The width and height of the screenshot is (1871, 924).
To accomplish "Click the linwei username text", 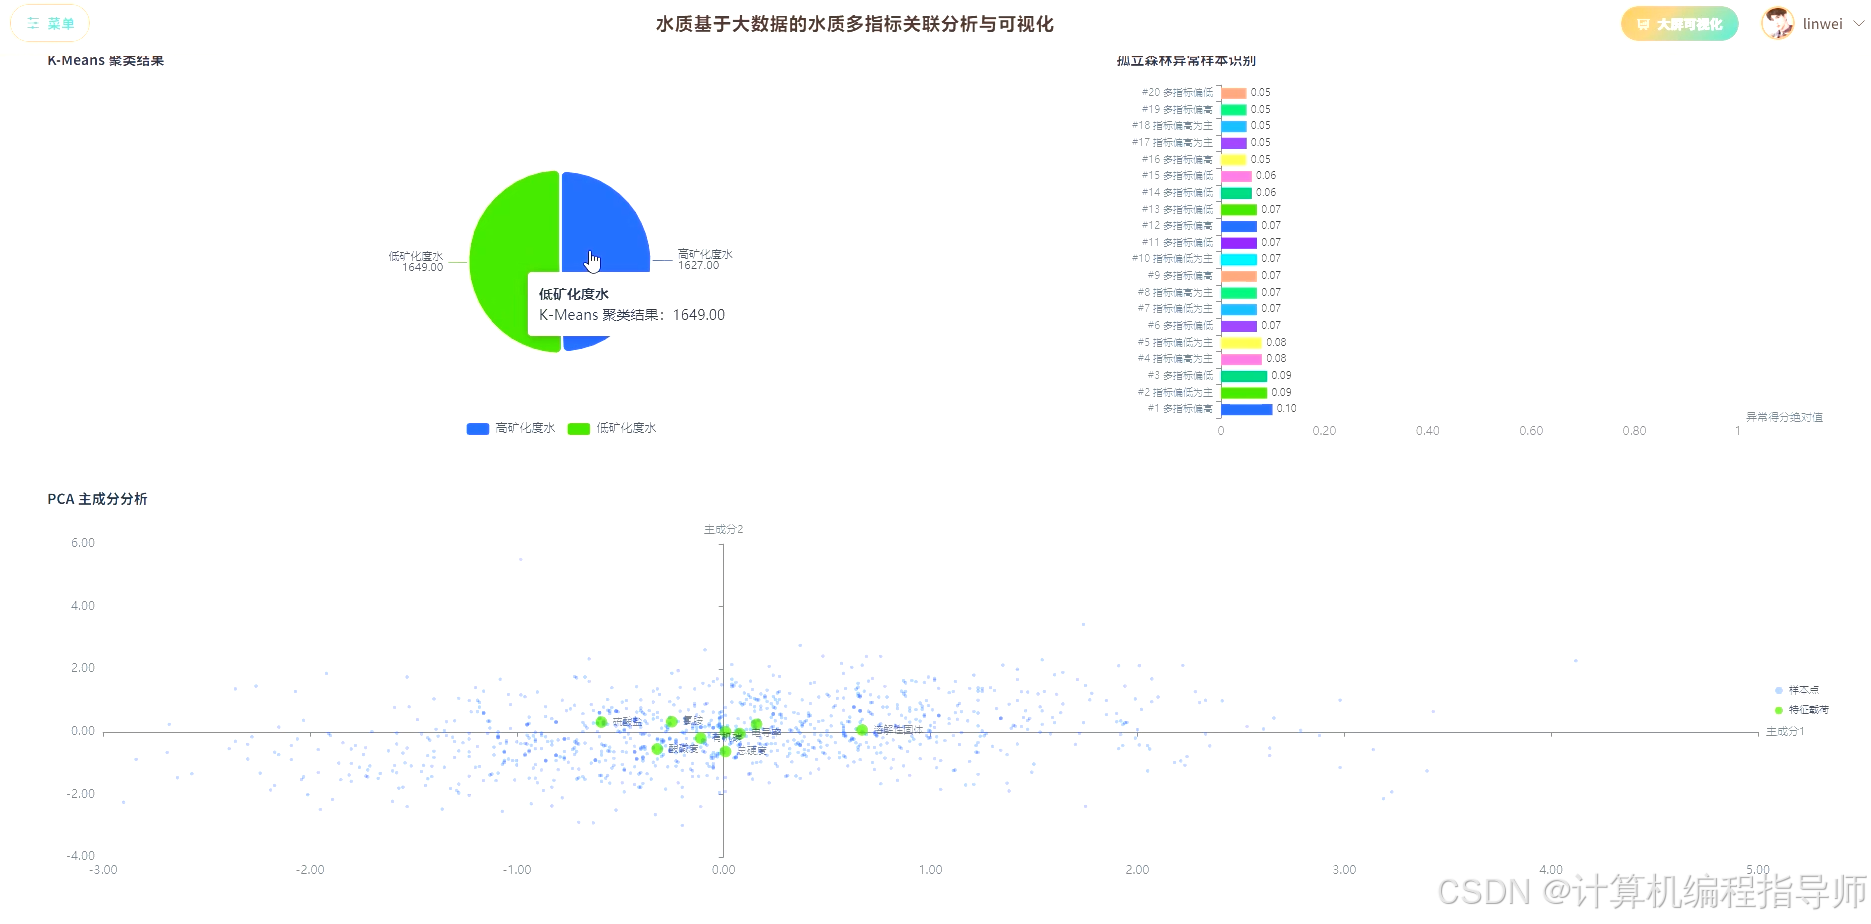I will (x=1822, y=24).
